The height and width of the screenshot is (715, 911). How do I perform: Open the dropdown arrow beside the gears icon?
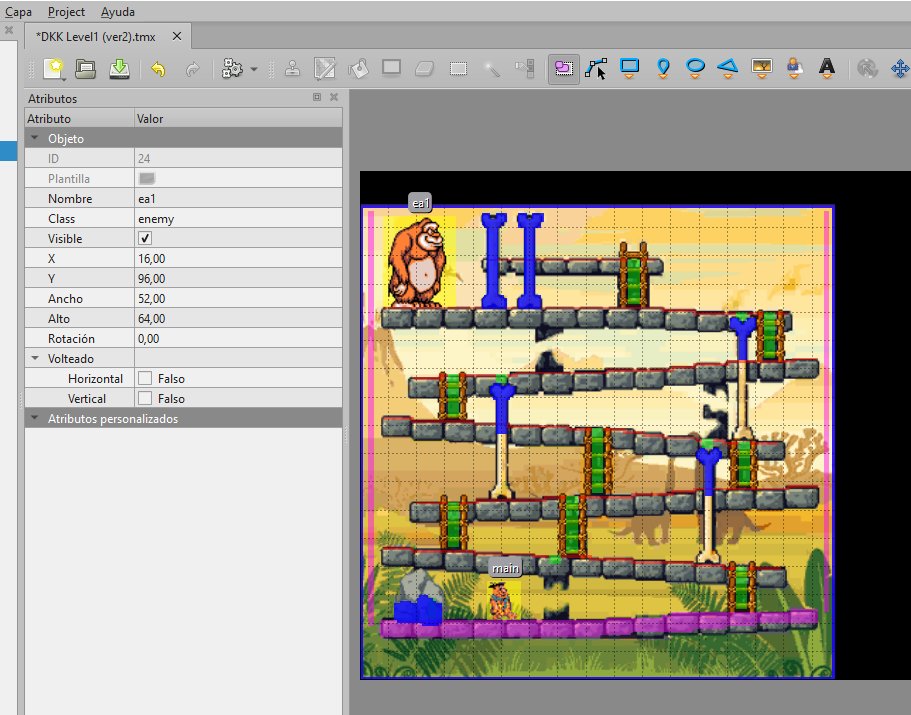point(254,69)
